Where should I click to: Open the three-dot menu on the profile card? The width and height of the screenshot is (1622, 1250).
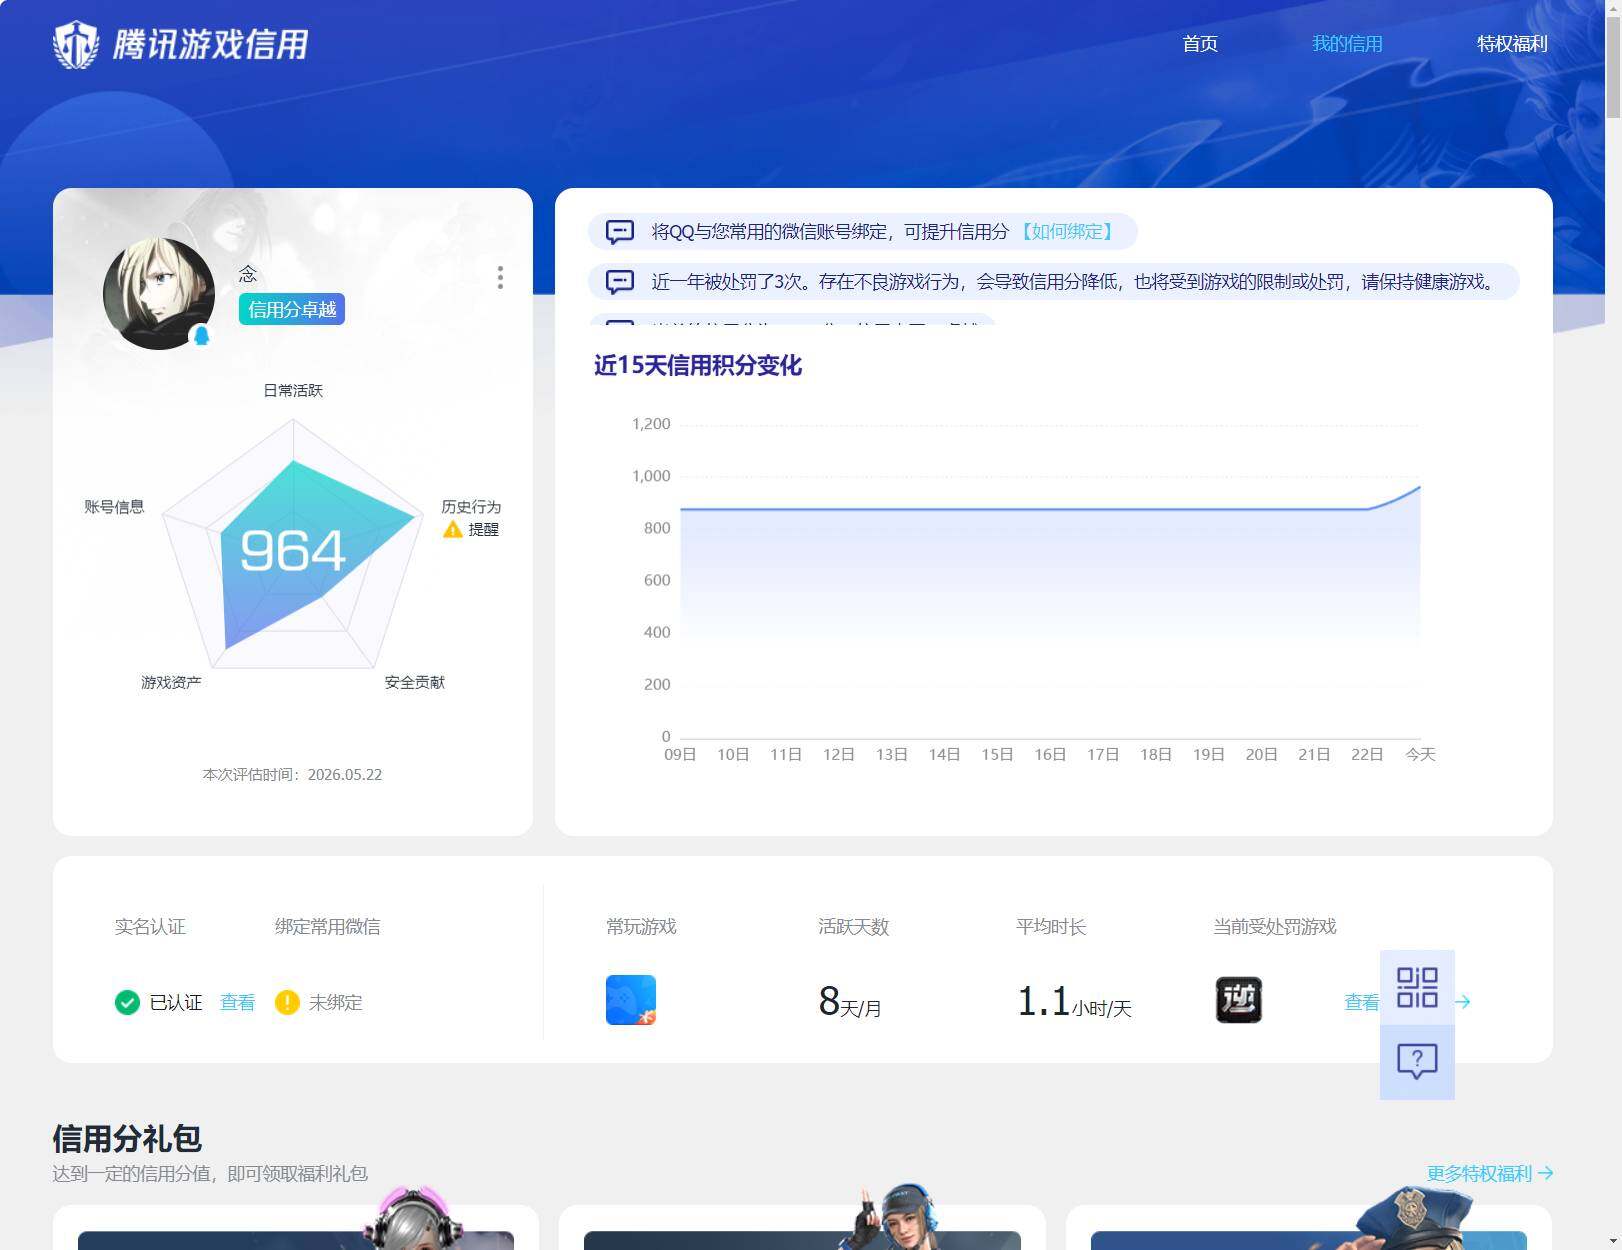coord(500,278)
